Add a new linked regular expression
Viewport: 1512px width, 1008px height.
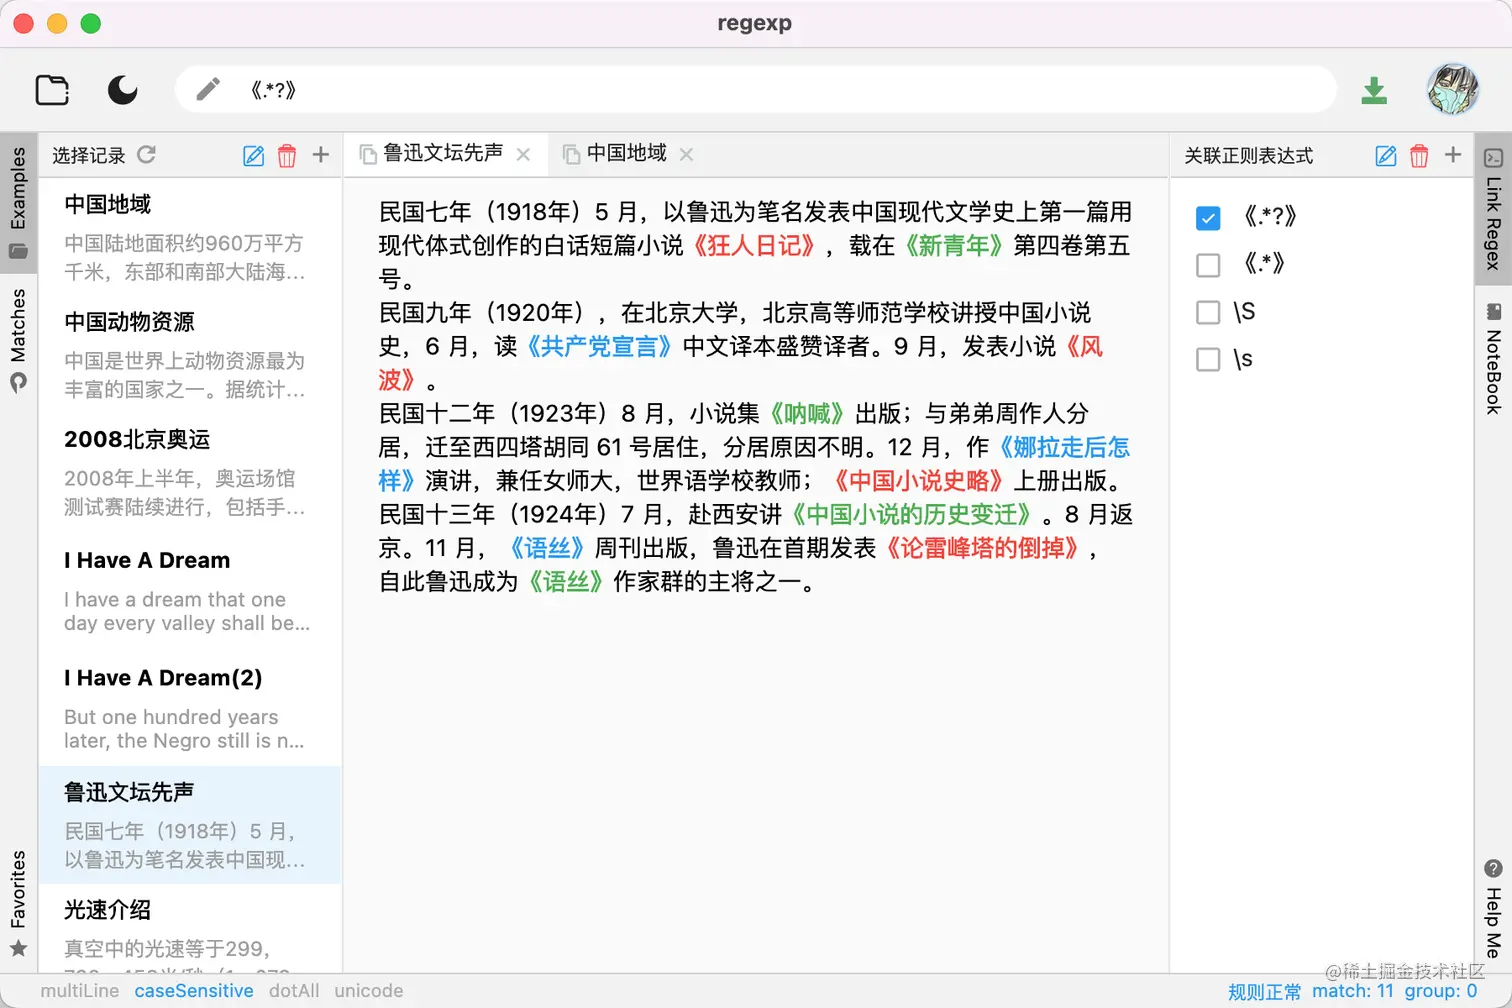pyautogui.click(x=1453, y=154)
